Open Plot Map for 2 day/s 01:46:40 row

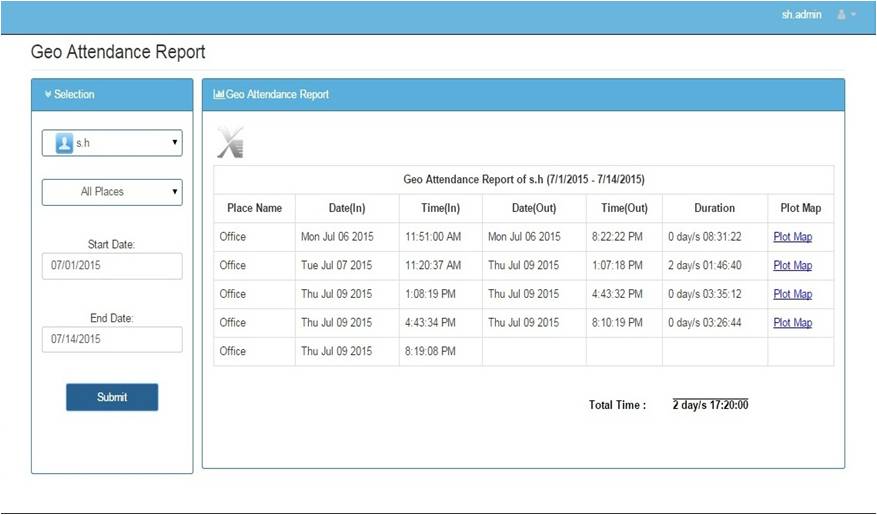pos(793,265)
